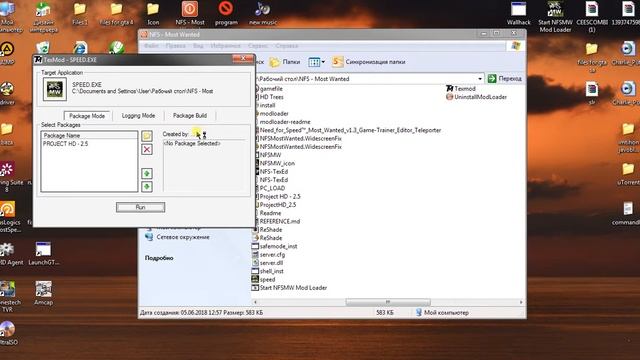The image size is (640, 360).
Task: Open the Сетевое окружение link in Explorer sidebar
Action: [x=178, y=237]
